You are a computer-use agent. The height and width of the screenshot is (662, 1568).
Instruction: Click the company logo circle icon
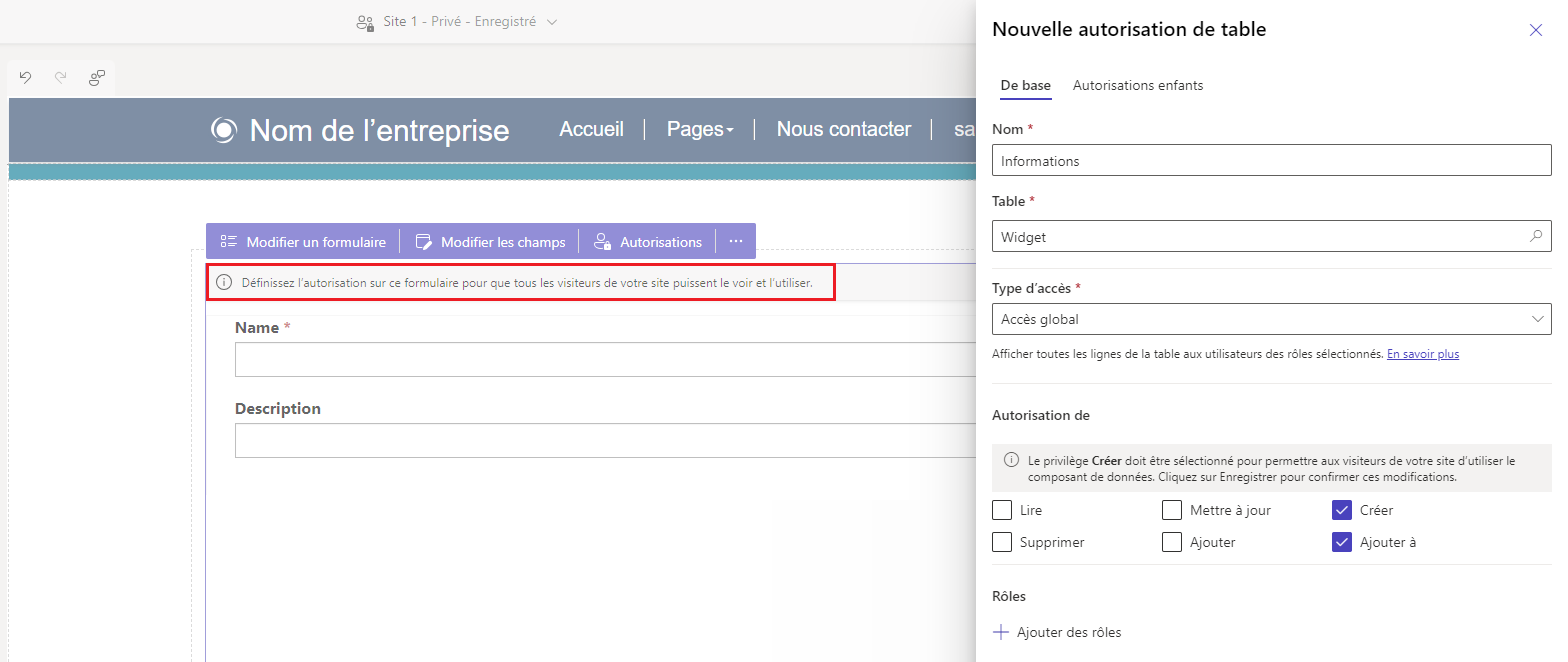tap(224, 130)
